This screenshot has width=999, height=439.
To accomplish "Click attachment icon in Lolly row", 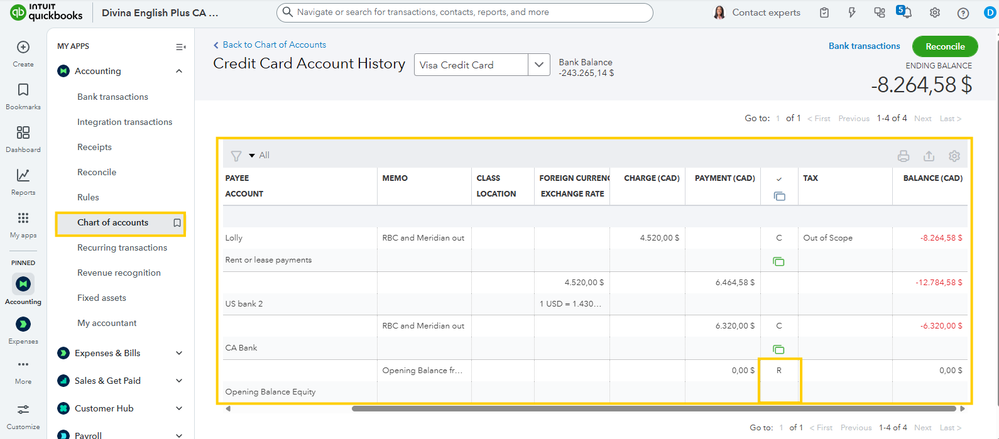I will tap(779, 261).
